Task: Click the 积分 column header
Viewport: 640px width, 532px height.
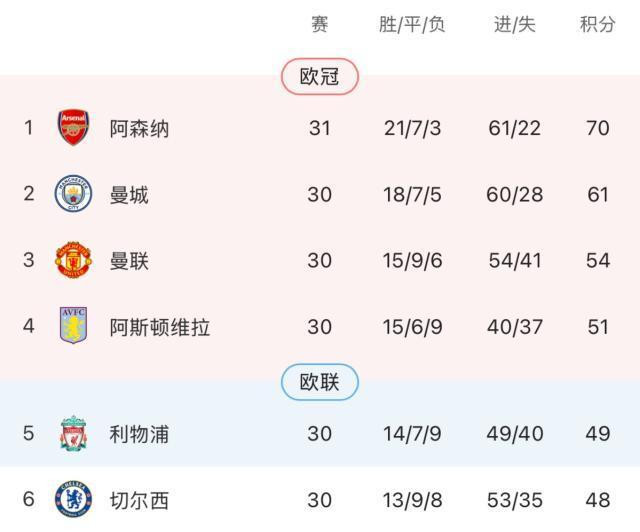Action: click(x=598, y=25)
